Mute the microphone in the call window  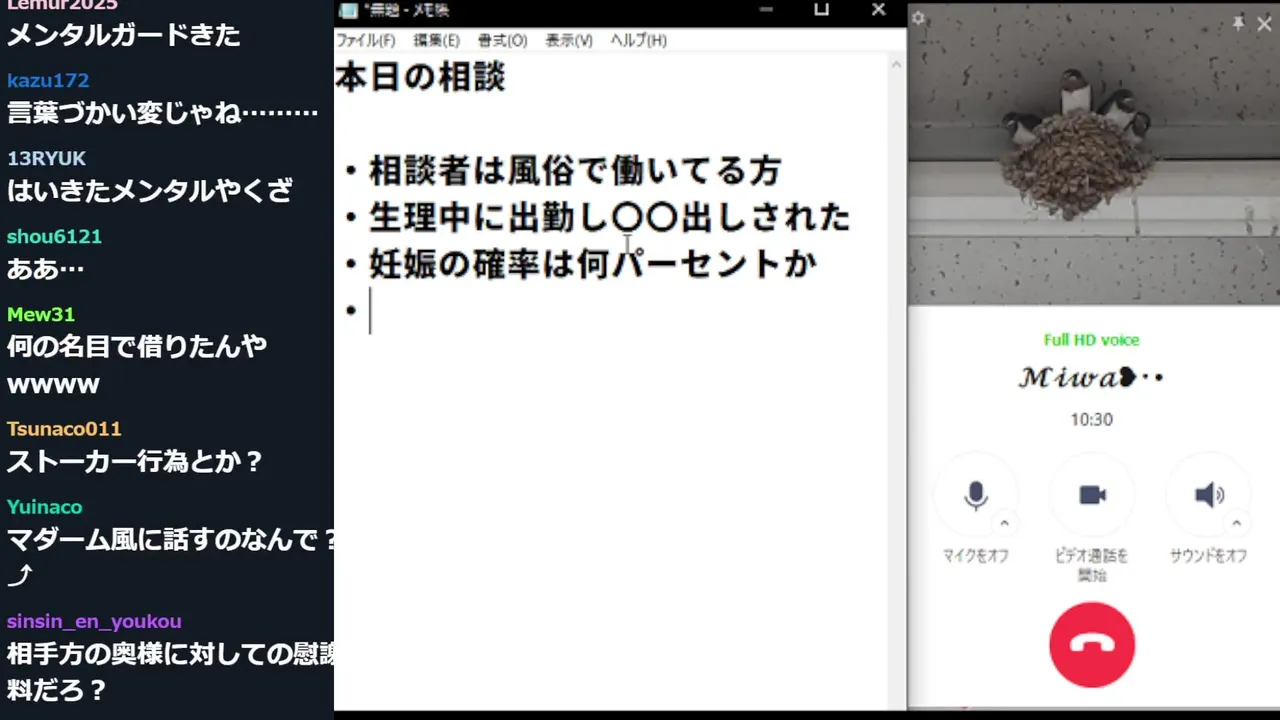[976, 495]
